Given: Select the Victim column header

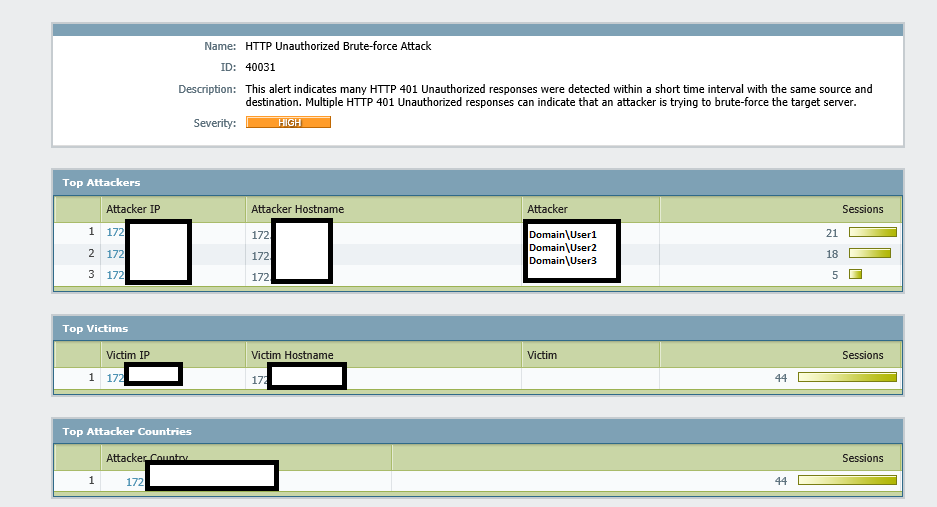Looking at the screenshot, I should 542,355.
